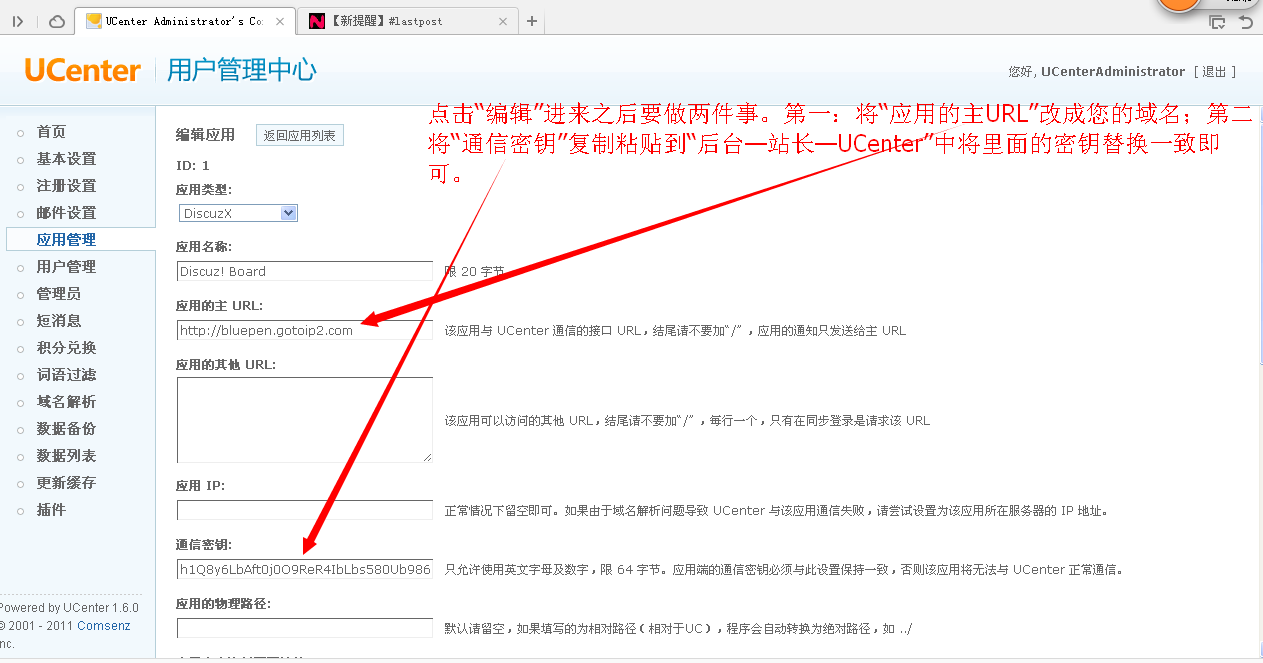Go to 域名解析 in the left menu
Viewport: 1263px width, 663px height.
[66, 402]
